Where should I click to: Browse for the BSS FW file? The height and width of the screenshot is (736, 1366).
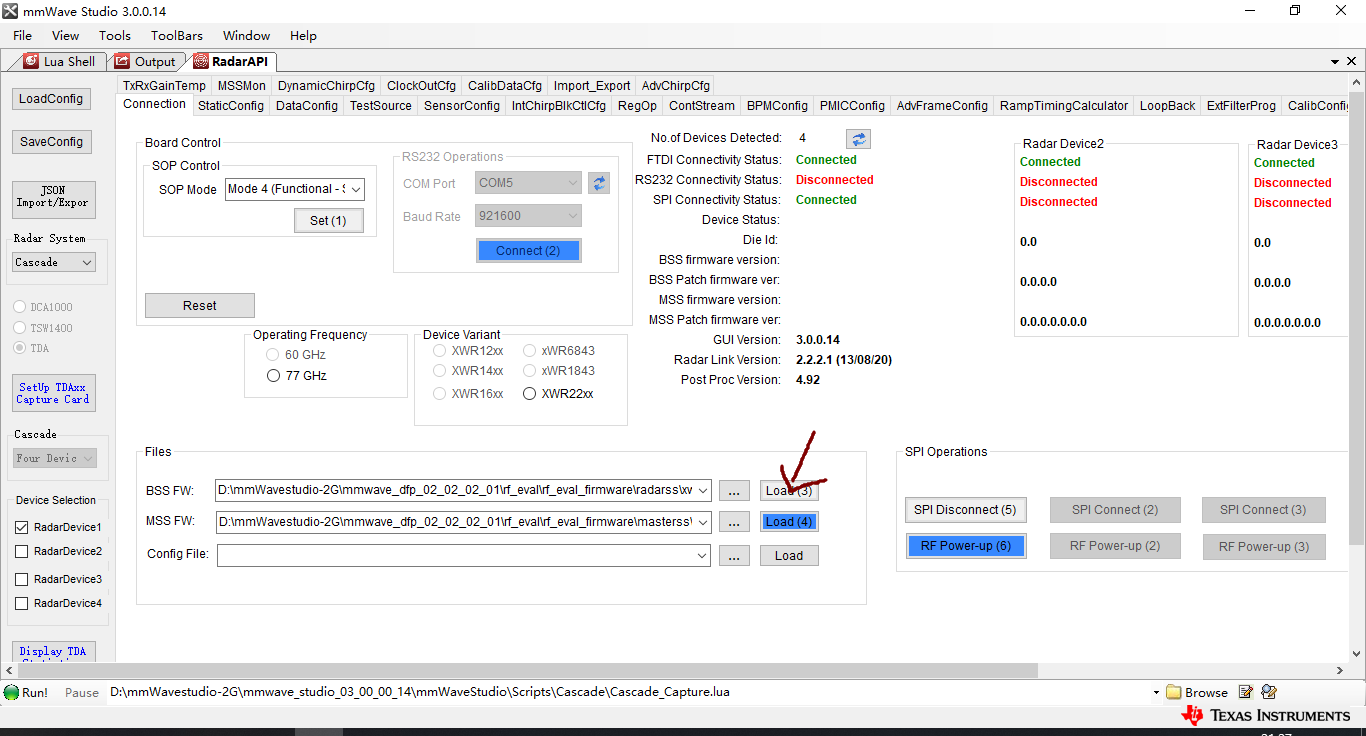pos(734,491)
